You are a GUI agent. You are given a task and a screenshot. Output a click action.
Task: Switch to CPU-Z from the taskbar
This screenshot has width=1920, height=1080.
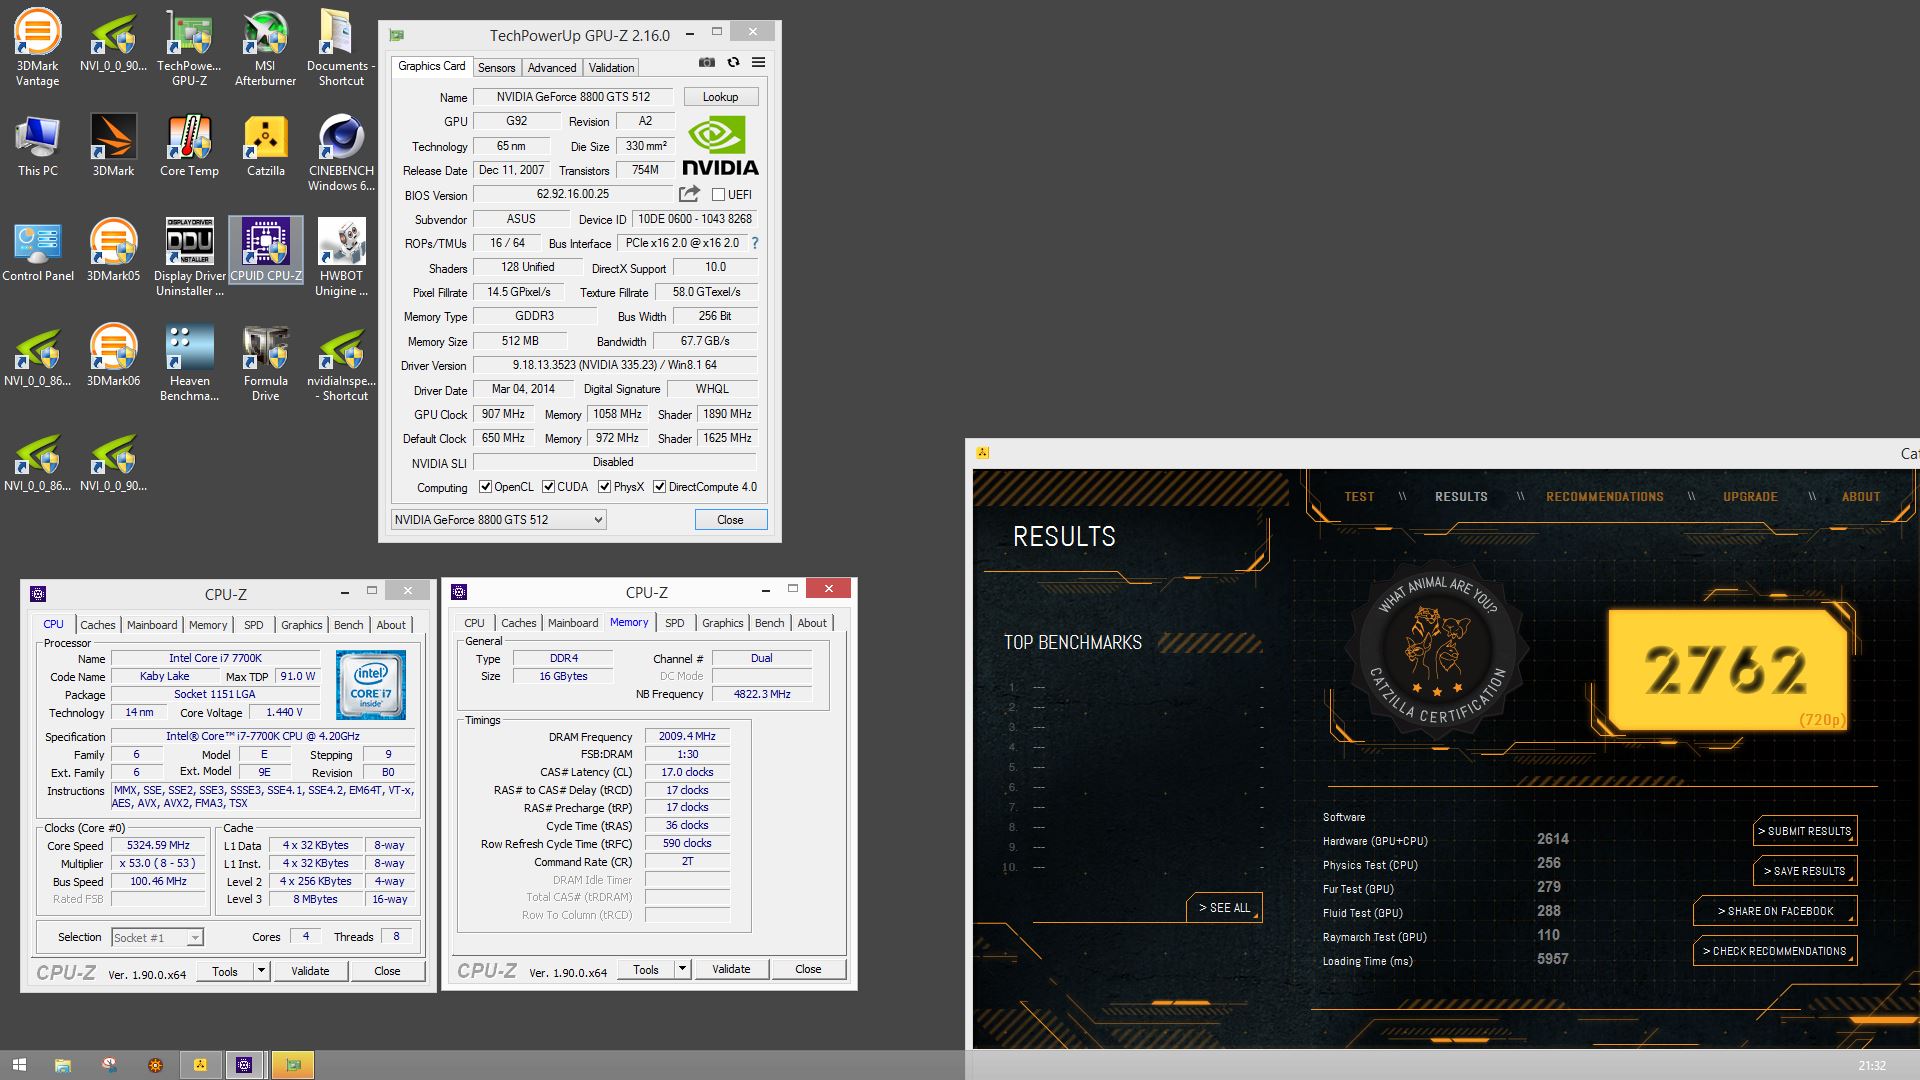pos(244,1065)
